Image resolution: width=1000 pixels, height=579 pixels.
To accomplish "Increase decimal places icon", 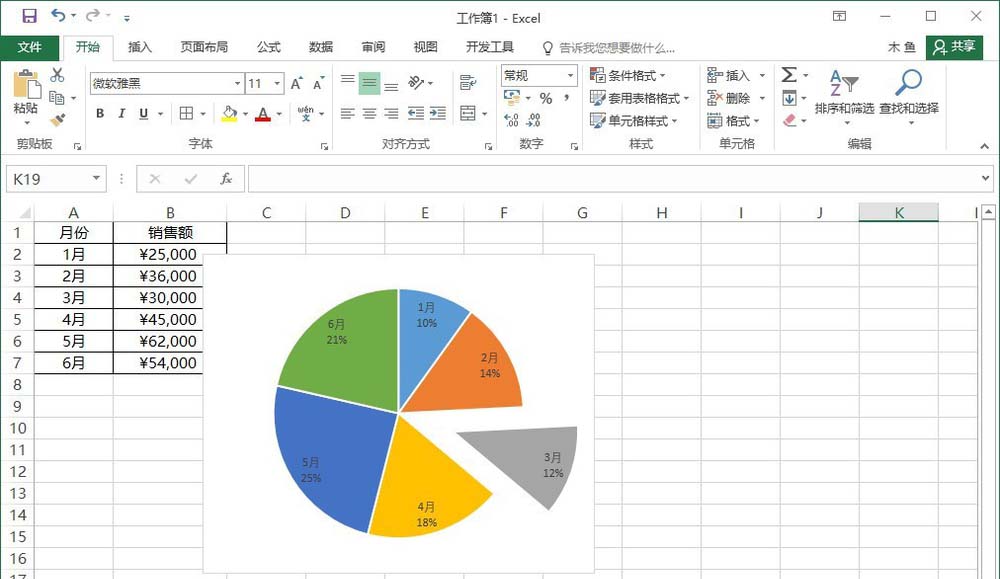I will (x=511, y=120).
